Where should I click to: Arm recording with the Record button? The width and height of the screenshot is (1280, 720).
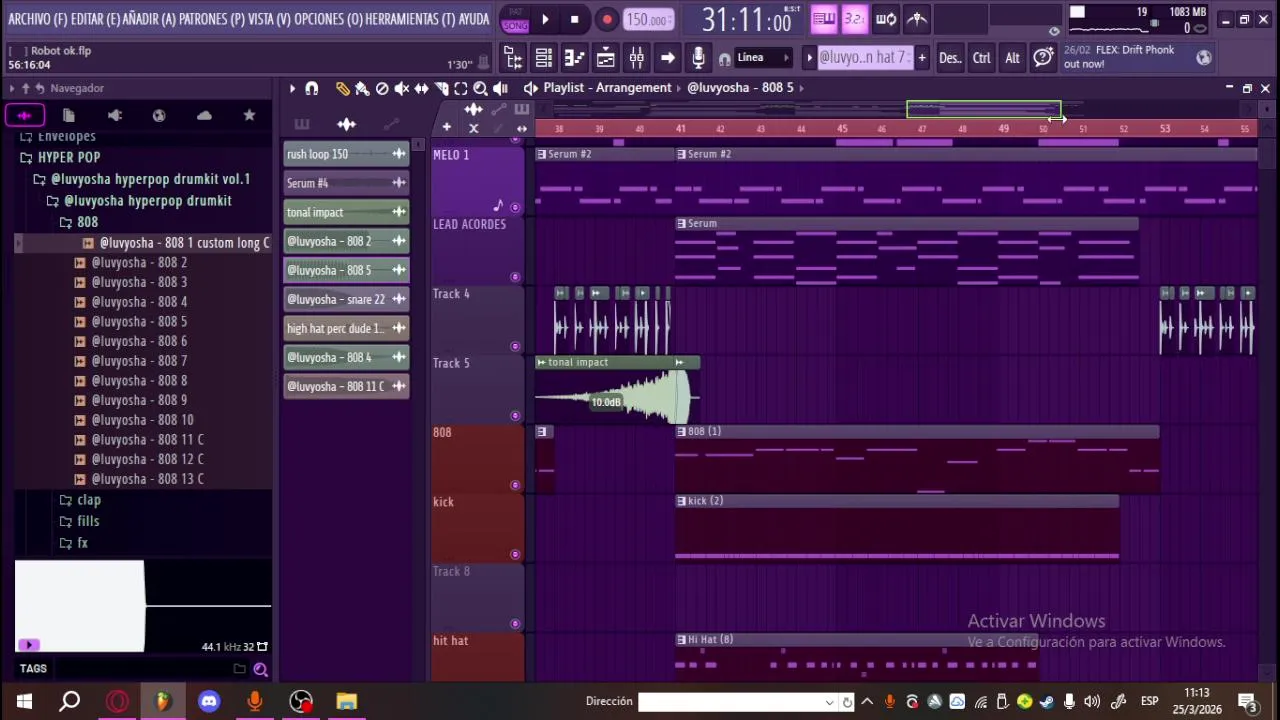point(607,19)
